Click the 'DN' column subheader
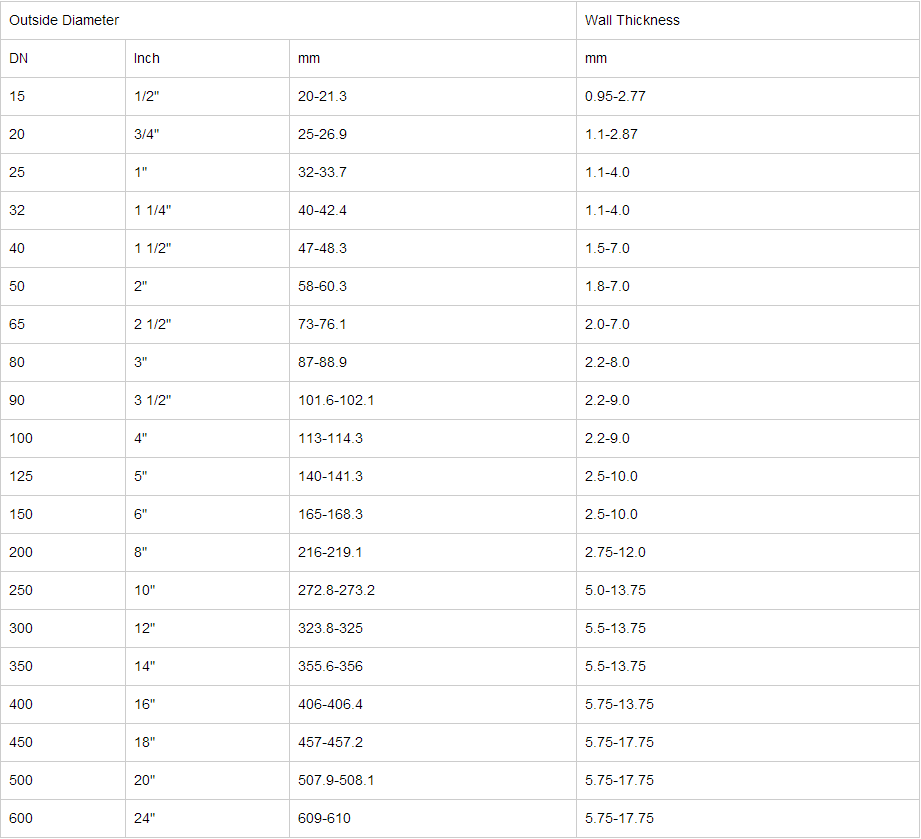This screenshot has width=921, height=839. (x=19, y=58)
